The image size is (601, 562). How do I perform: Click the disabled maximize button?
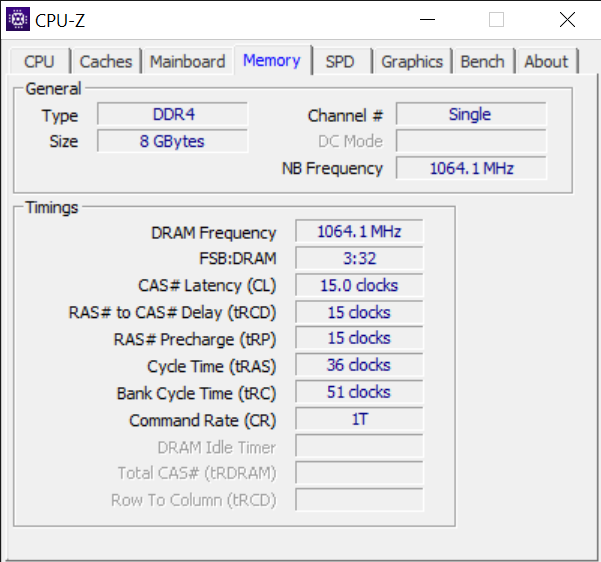[x=496, y=19]
